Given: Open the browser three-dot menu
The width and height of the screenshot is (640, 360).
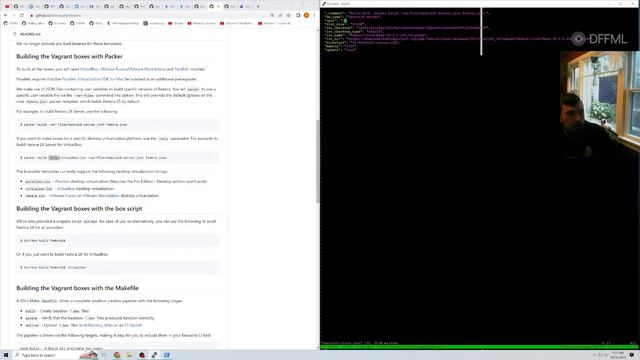Looking at the screenshot, I should (x=314, y=16).
